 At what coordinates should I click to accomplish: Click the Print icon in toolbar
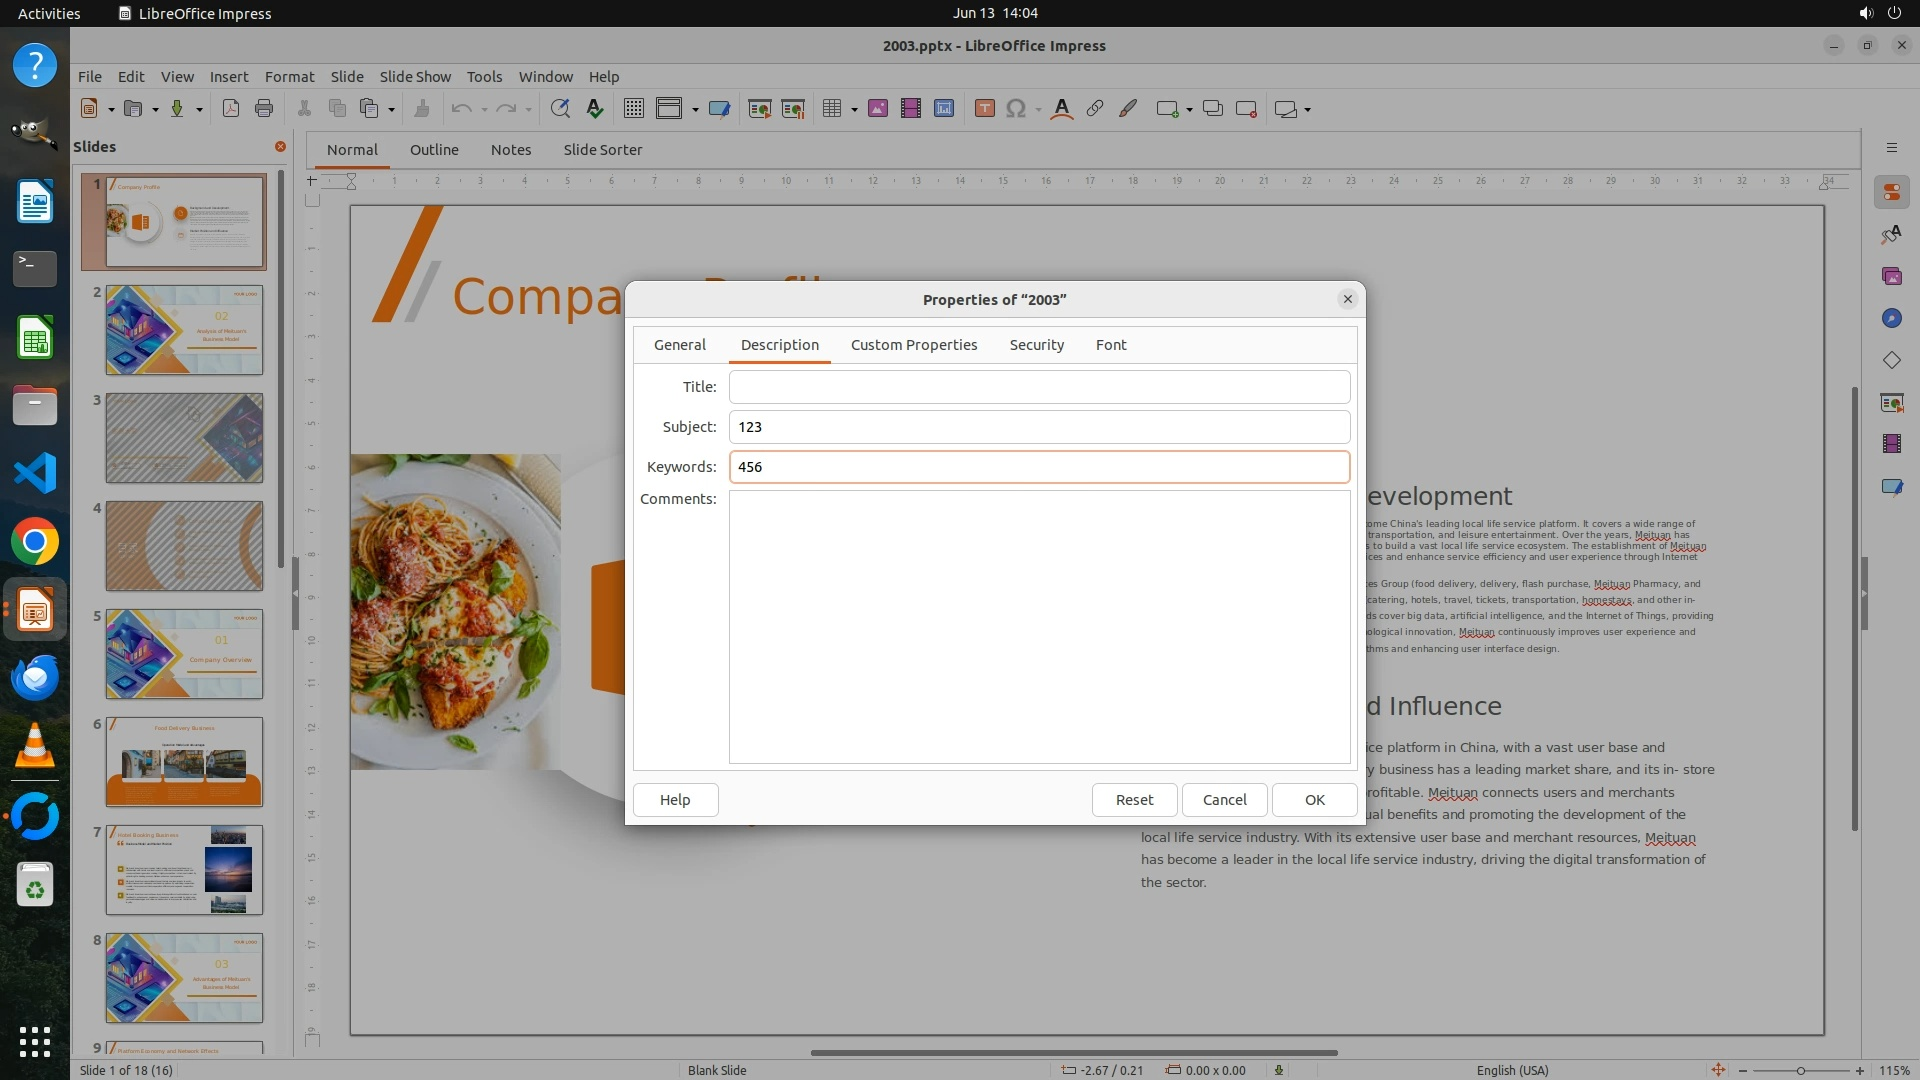264,109
